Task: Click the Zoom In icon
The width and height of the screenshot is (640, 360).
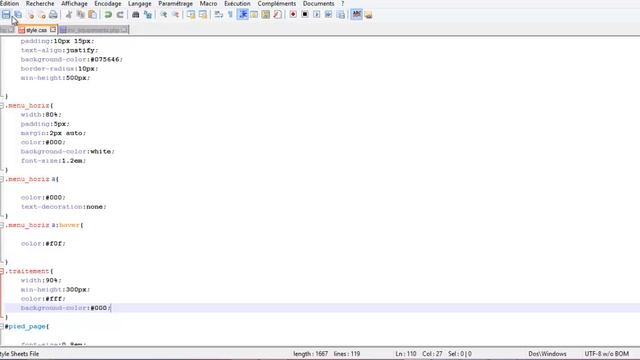Action: [x=164, y=15]
